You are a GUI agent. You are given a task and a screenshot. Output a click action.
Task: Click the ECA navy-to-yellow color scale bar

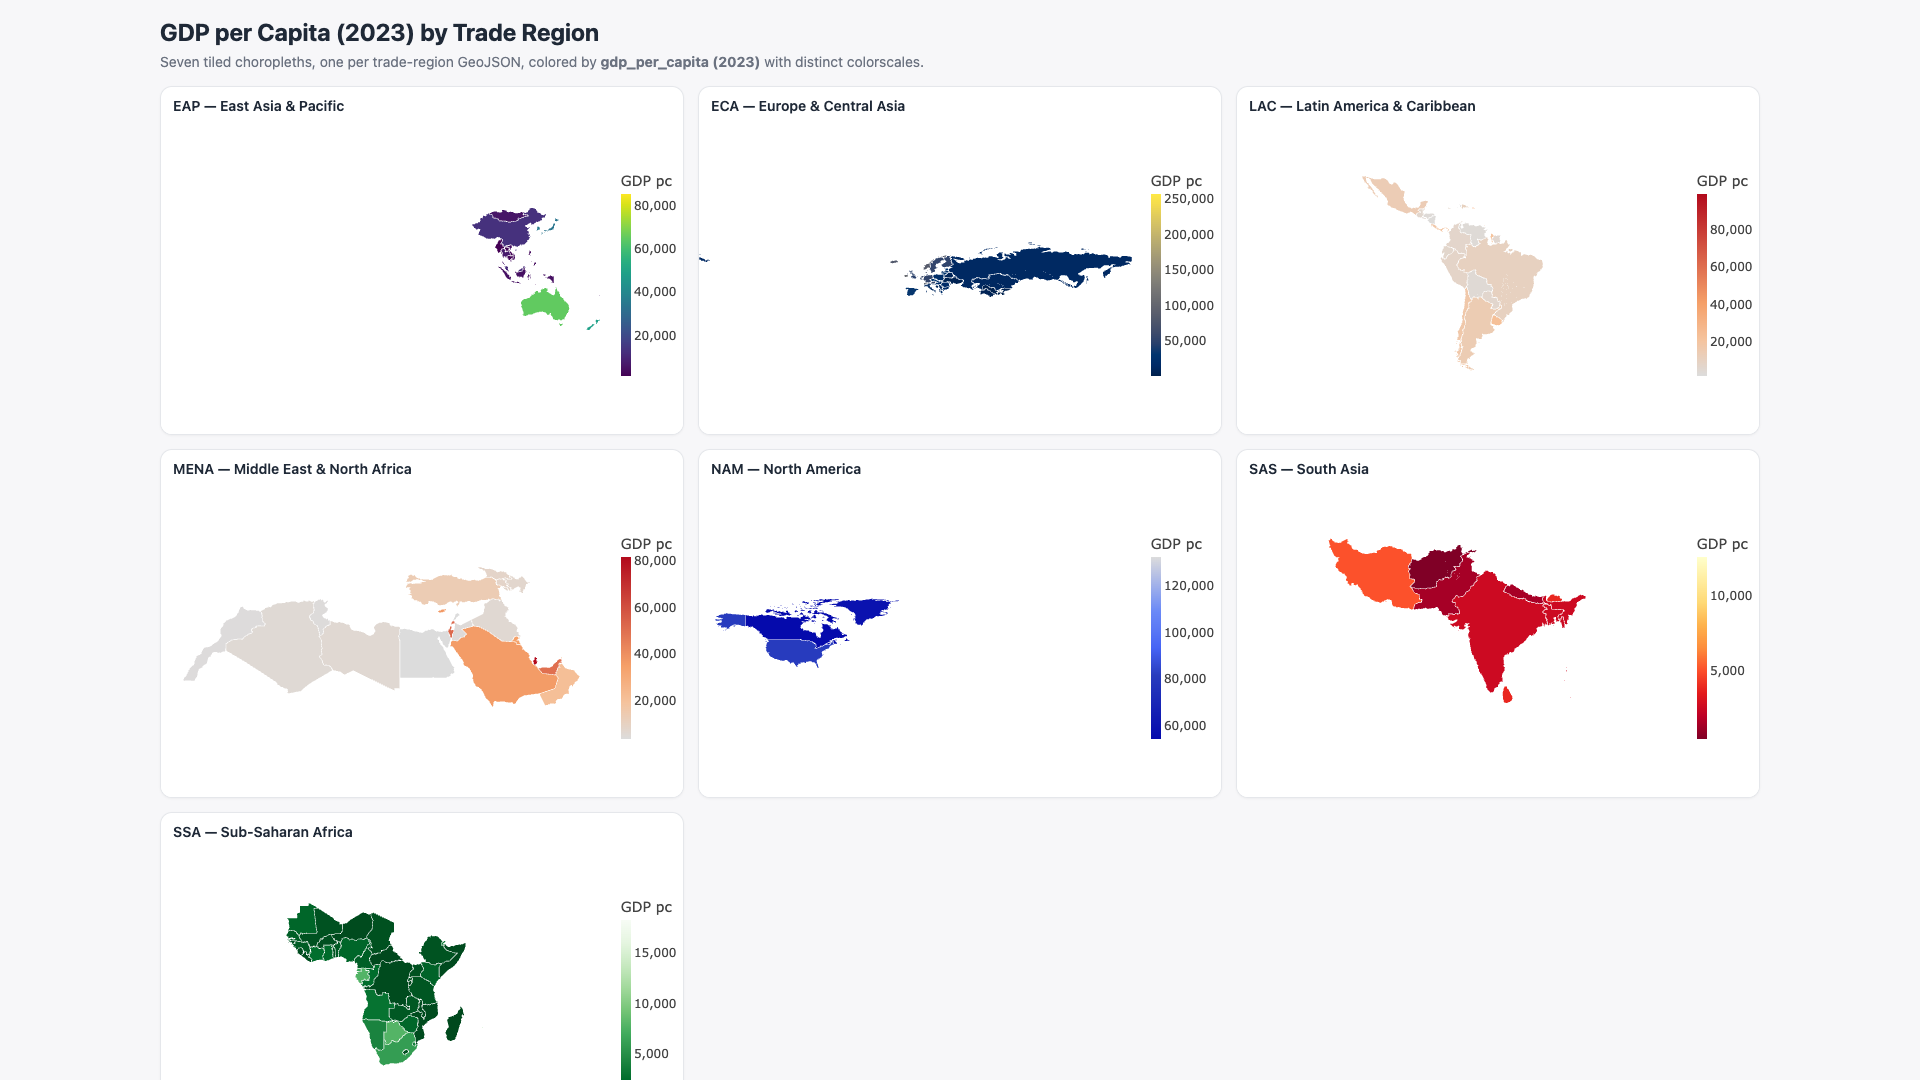point(1156,285)
